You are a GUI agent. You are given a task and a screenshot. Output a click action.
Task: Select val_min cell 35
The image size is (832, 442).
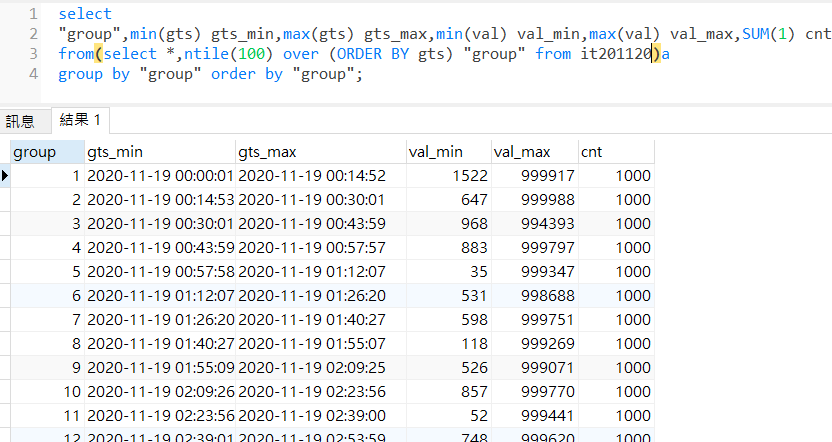click(448, 272)
